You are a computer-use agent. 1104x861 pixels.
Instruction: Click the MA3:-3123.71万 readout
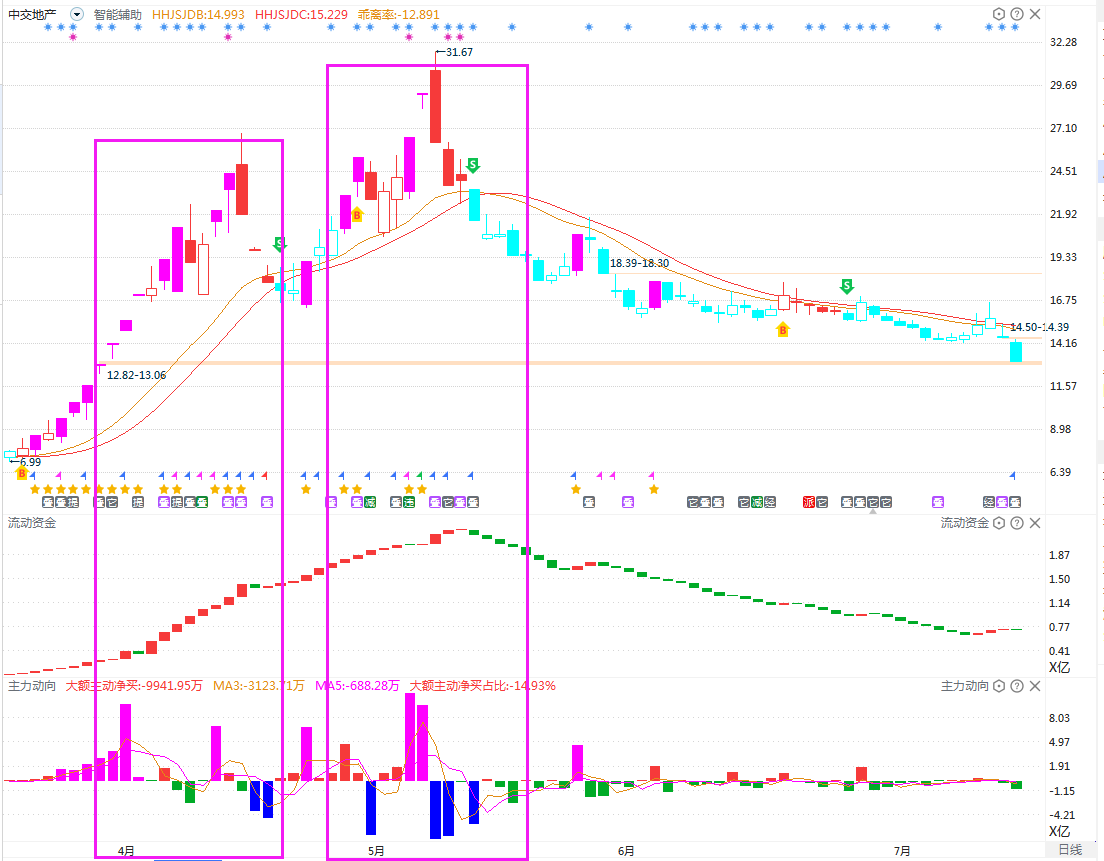pos(259,686)
